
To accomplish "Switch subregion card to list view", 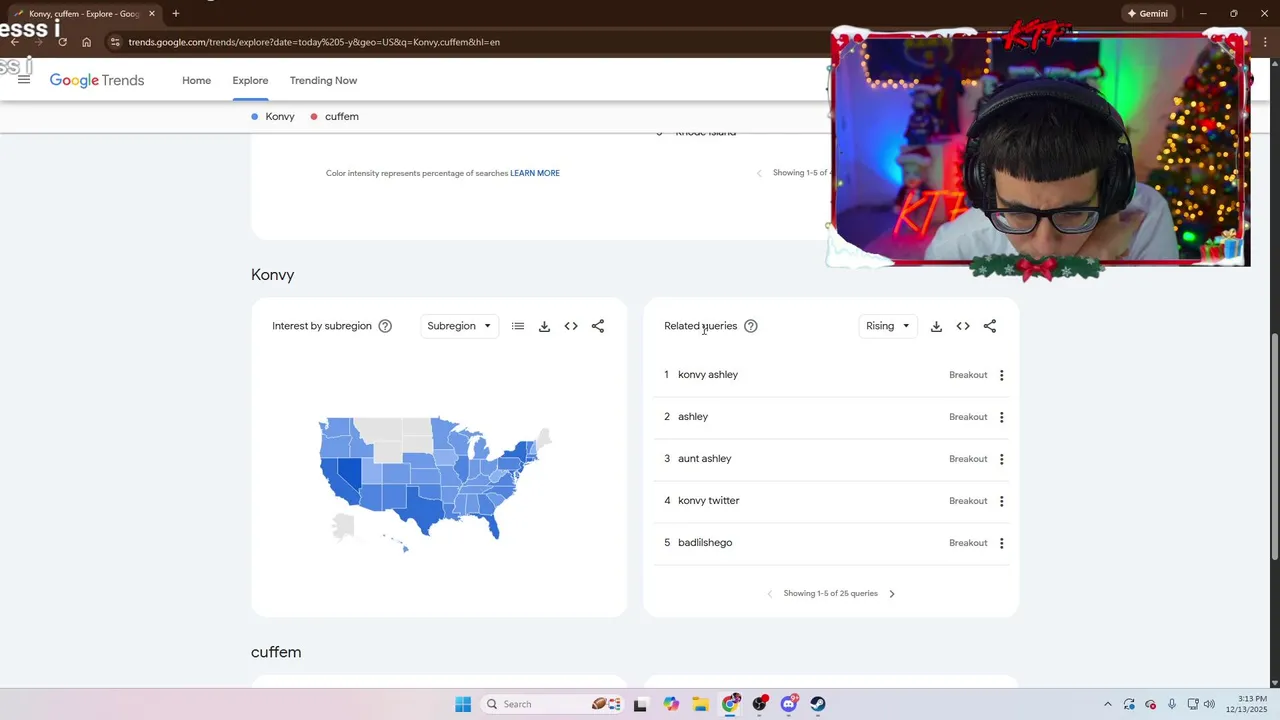I will pyautogui.click(x=518, y=326).
